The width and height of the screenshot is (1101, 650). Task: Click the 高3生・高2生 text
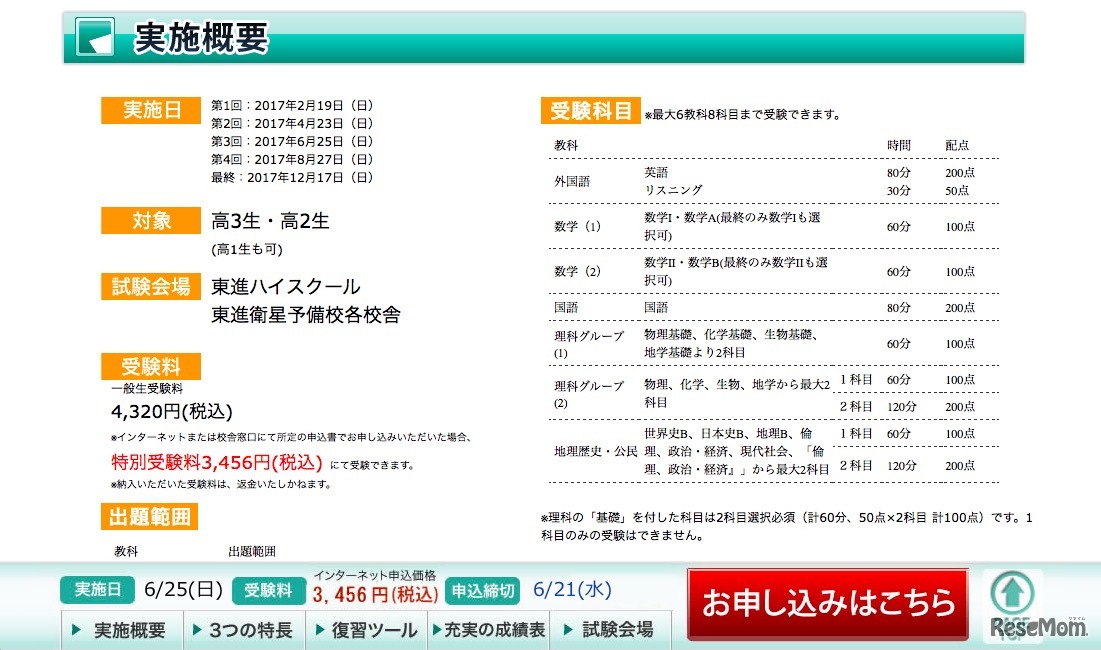[x=270, y=221]
